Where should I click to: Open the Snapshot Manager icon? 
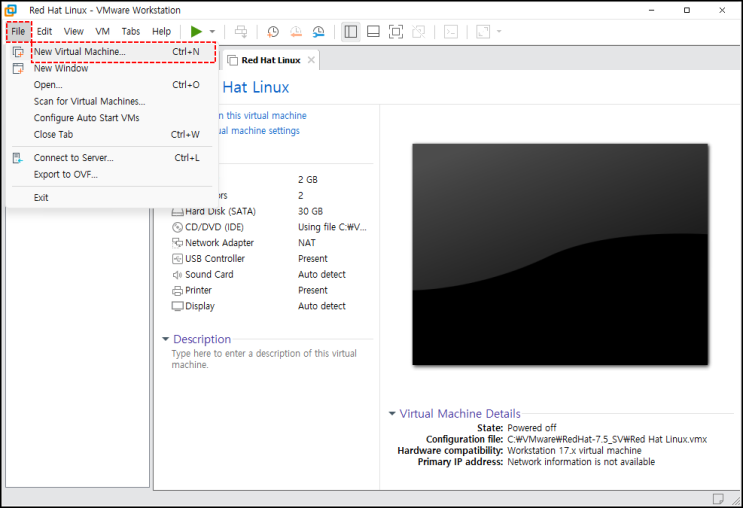(x=318, y=32)
